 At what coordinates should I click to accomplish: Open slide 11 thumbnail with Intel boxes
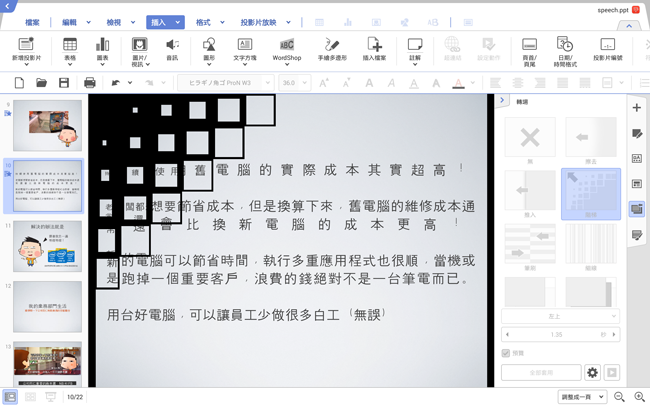pyautogui.click(x=47, y=246)
